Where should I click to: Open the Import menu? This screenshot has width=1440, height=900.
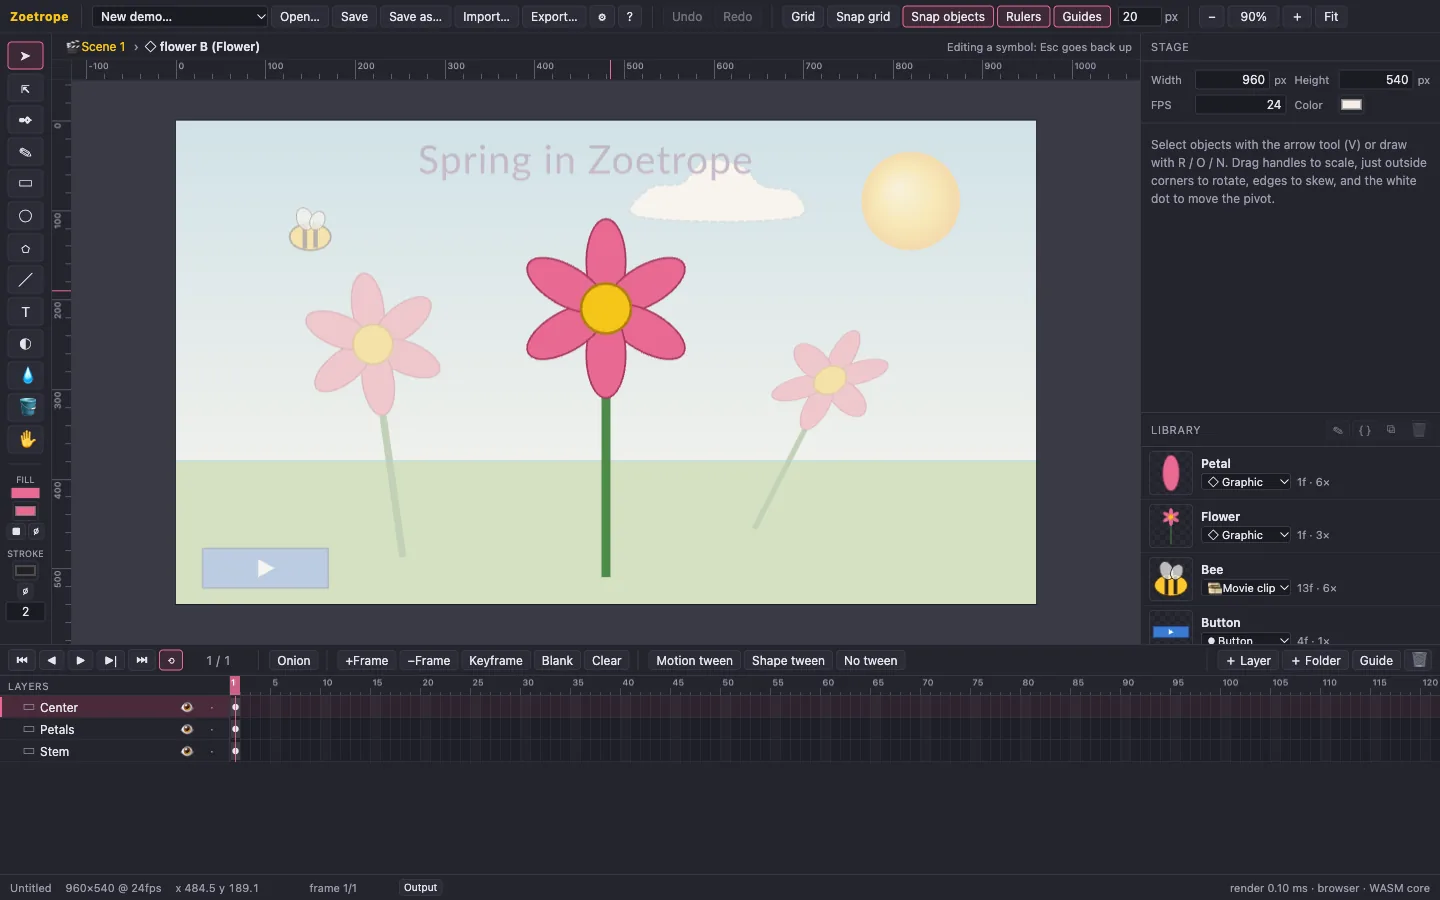pos(486,17)
